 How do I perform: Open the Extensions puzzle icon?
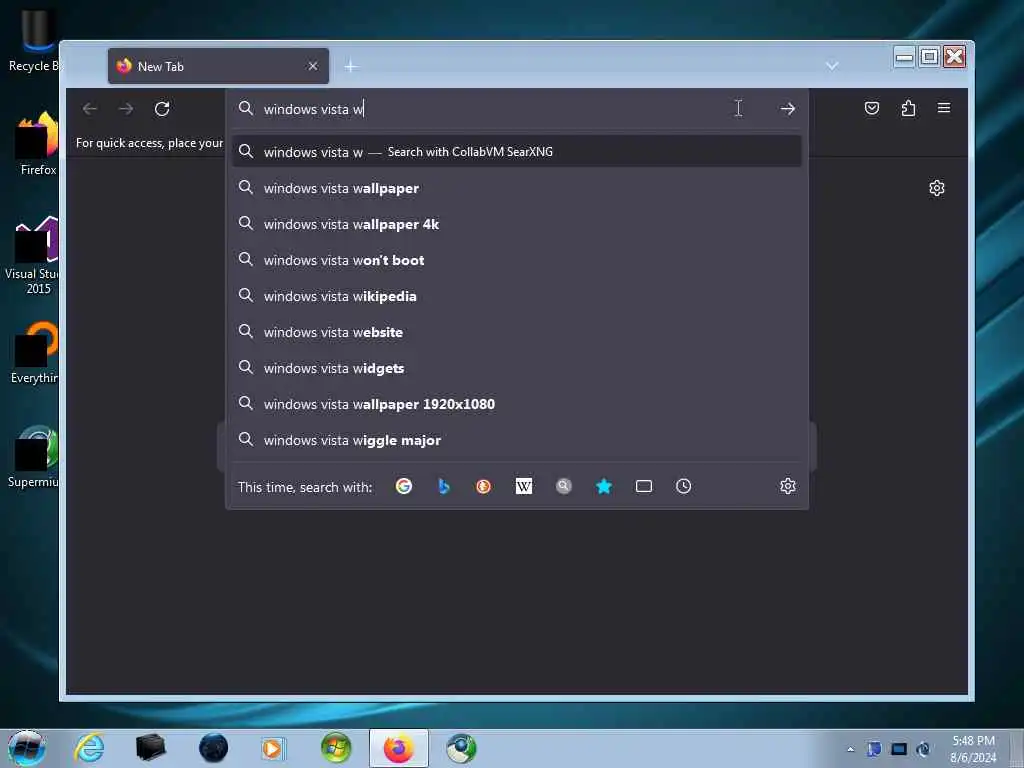pos(908,108)
